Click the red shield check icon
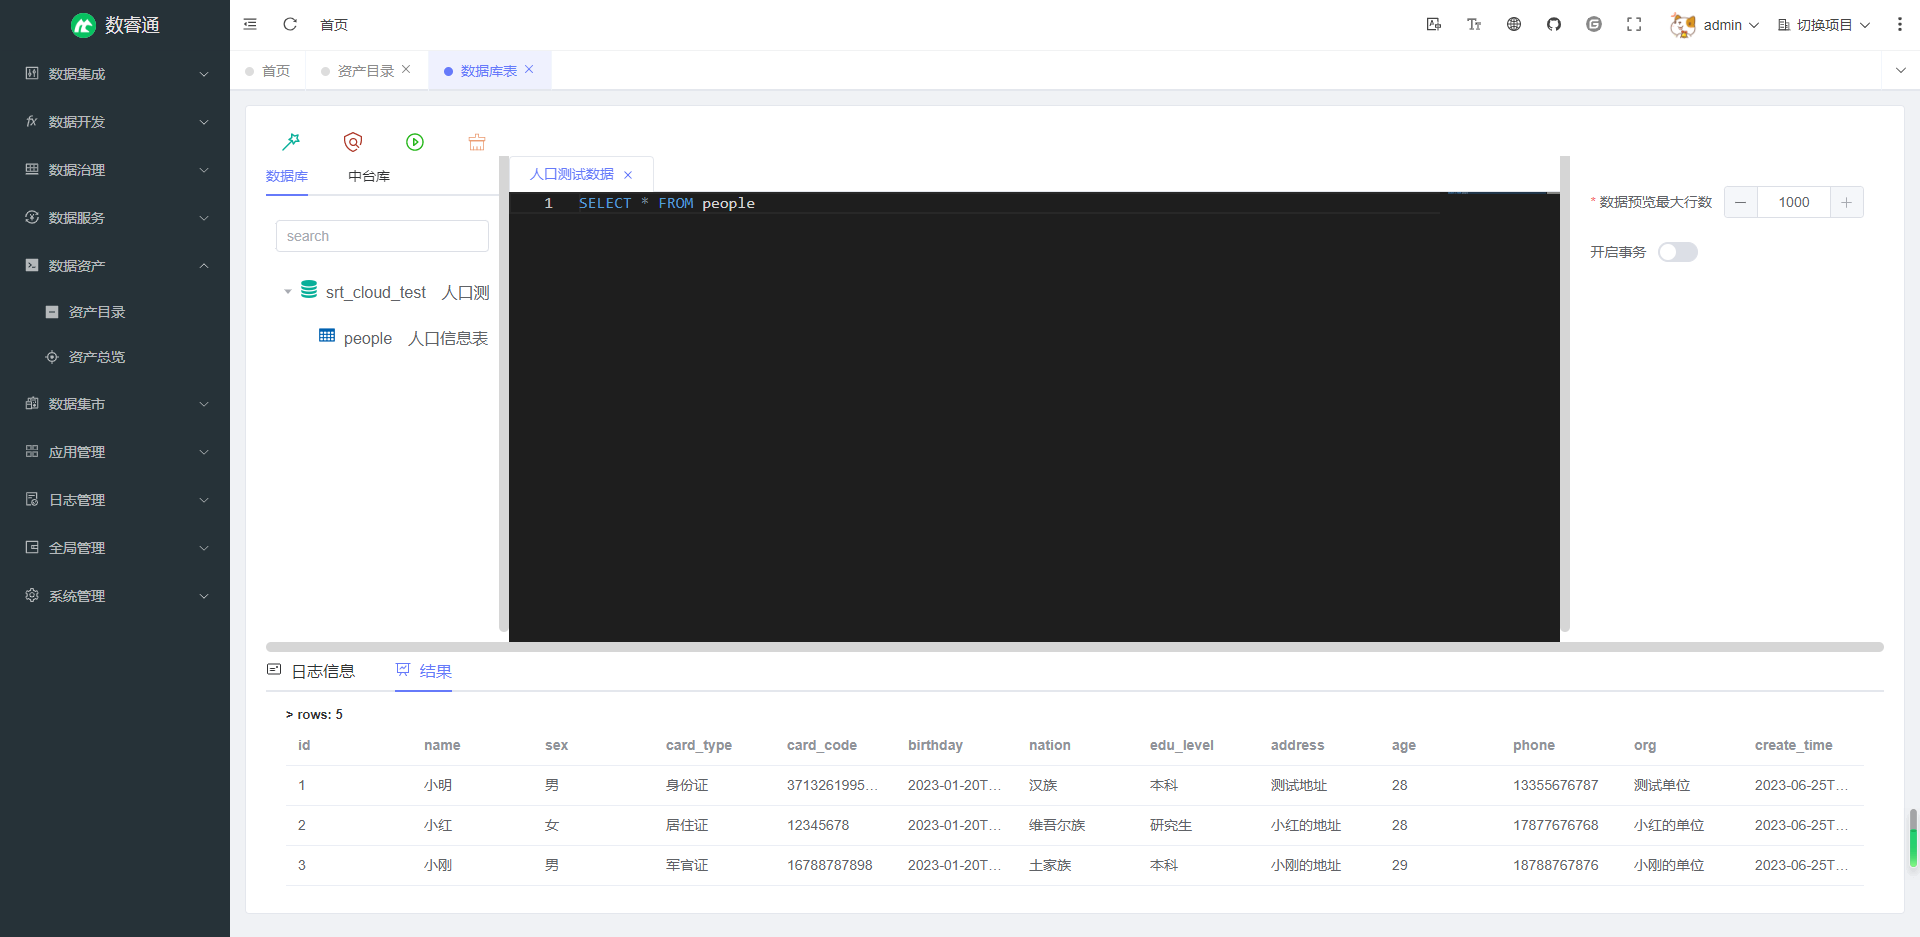 tap(353, 142)
